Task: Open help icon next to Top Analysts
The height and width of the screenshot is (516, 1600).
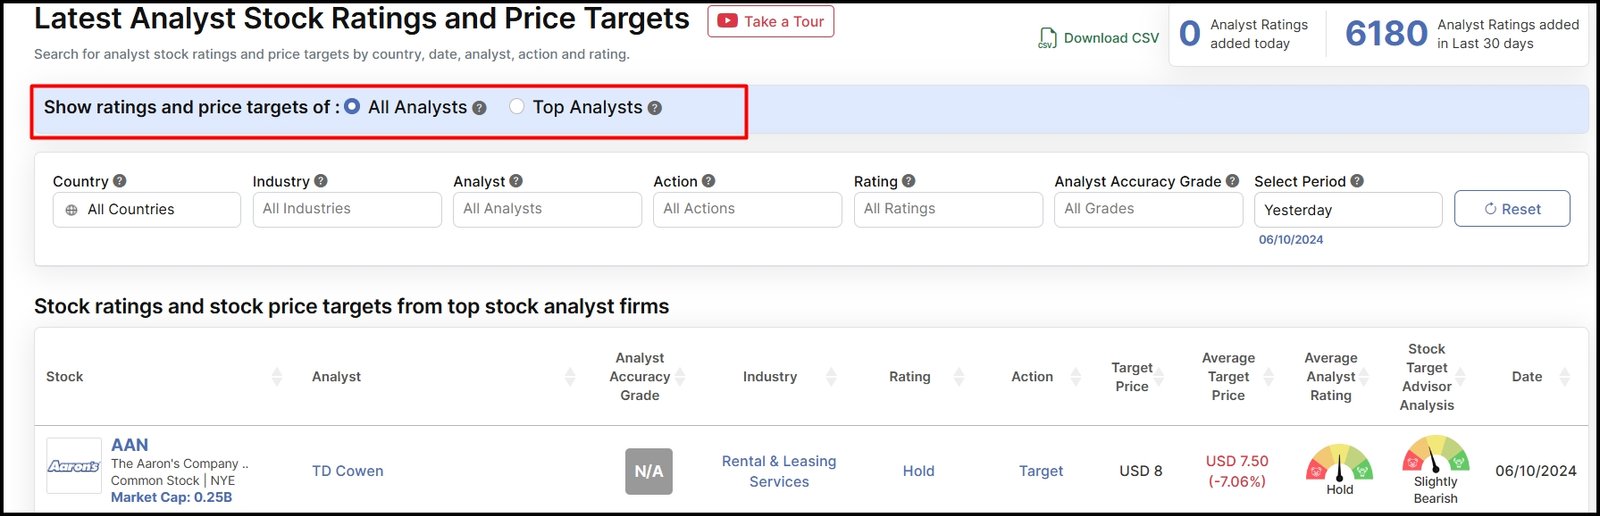Action: (654, 108)
